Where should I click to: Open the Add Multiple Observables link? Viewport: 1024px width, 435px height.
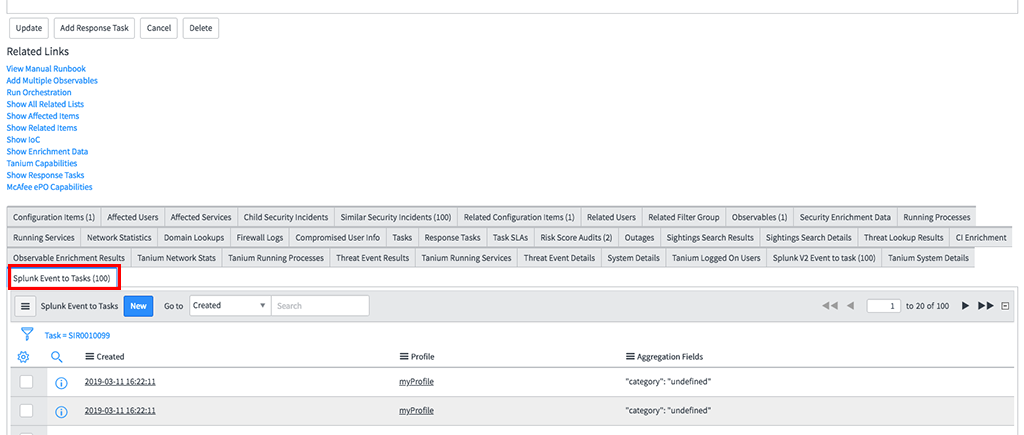pyautogui.click(x=52, y=80)
